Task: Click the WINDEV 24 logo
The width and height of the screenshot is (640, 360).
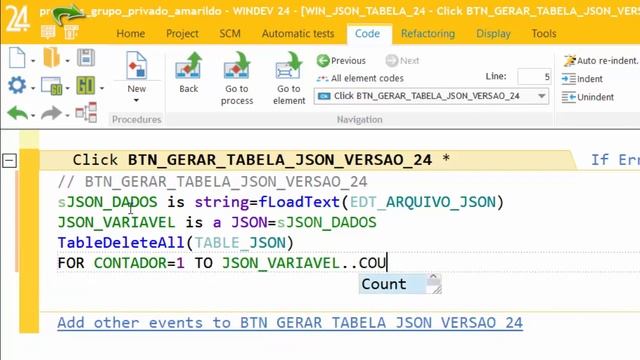Action: click(x=18, y=18)
